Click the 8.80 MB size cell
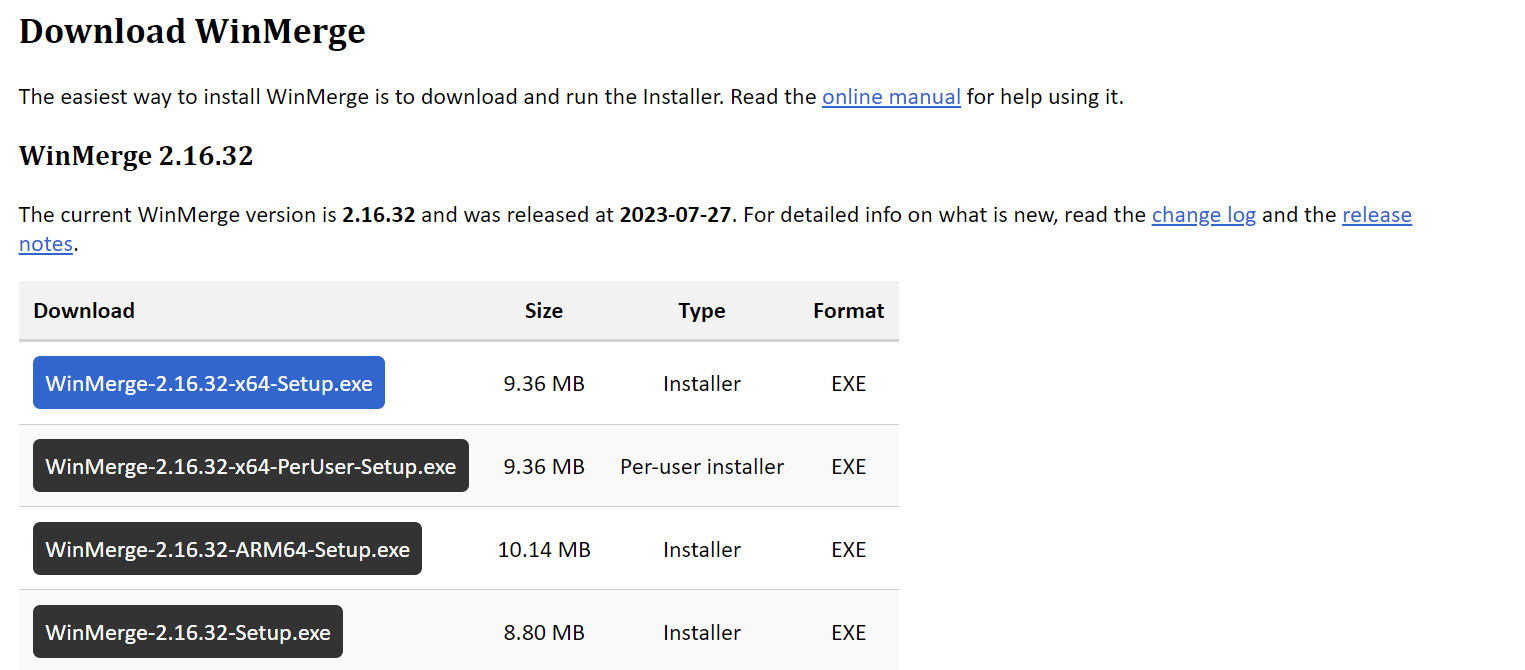The height and width of the screenshot is (670, 1525). [x=544, y=632]
